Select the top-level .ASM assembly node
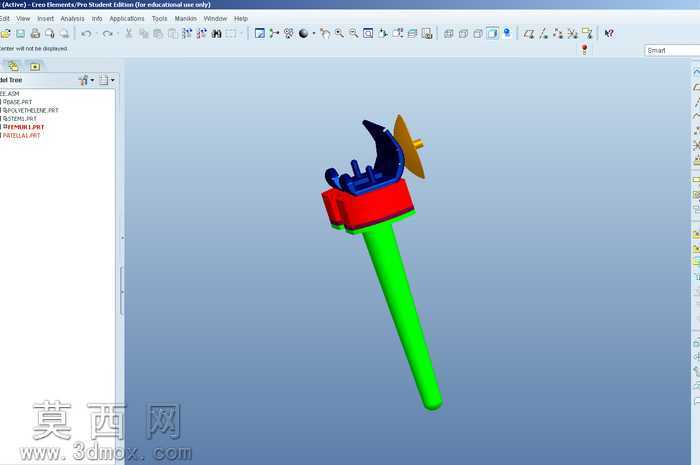The height and width of the screenshot is (465, 700). pyautogui.click(x=9, y=94)
